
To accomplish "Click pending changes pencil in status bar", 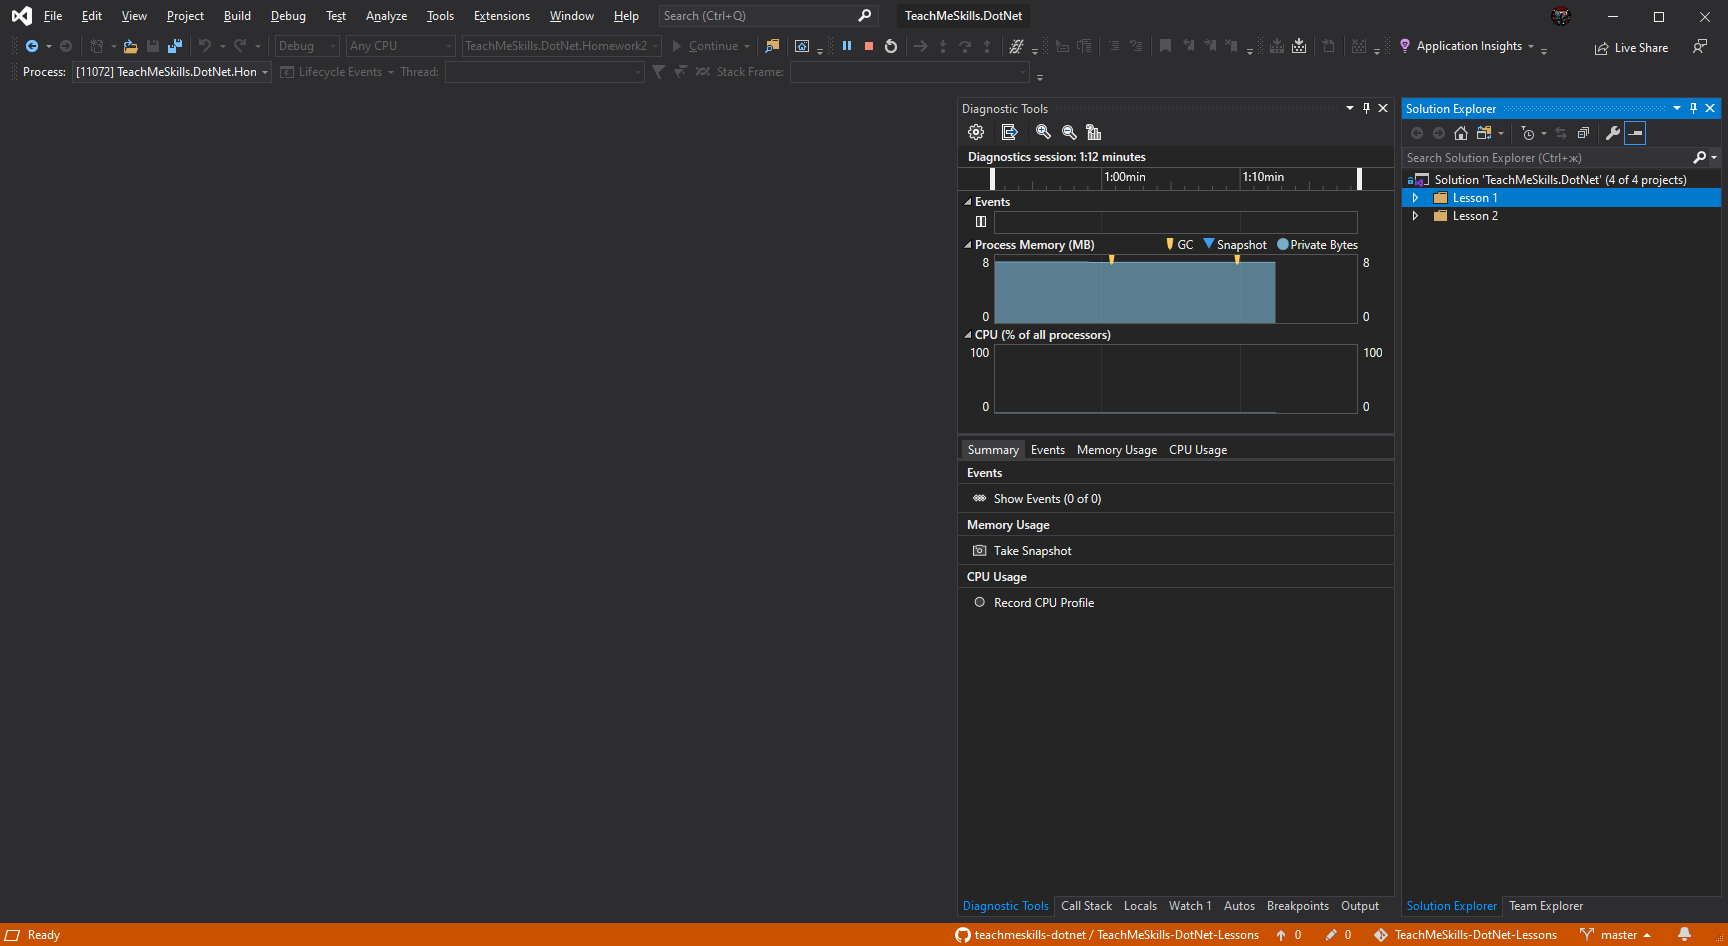I will pos(1331,935).
